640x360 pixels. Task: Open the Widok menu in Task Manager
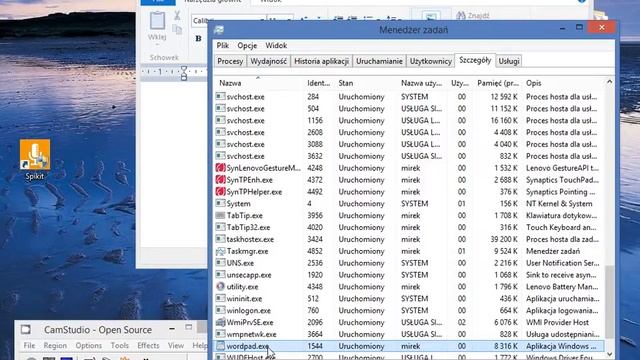(276, 45)
